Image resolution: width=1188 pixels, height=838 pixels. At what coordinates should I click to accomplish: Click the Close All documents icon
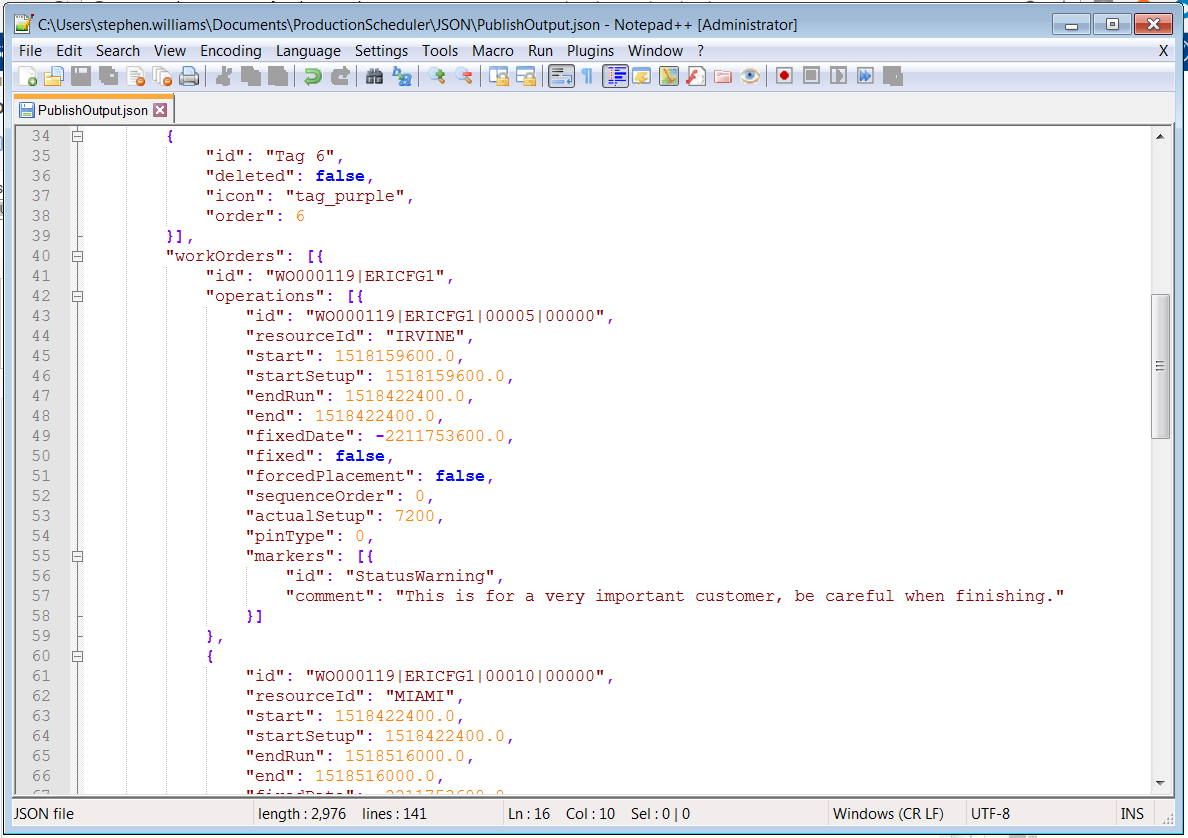pyautogui.click(x=162, y=77)
